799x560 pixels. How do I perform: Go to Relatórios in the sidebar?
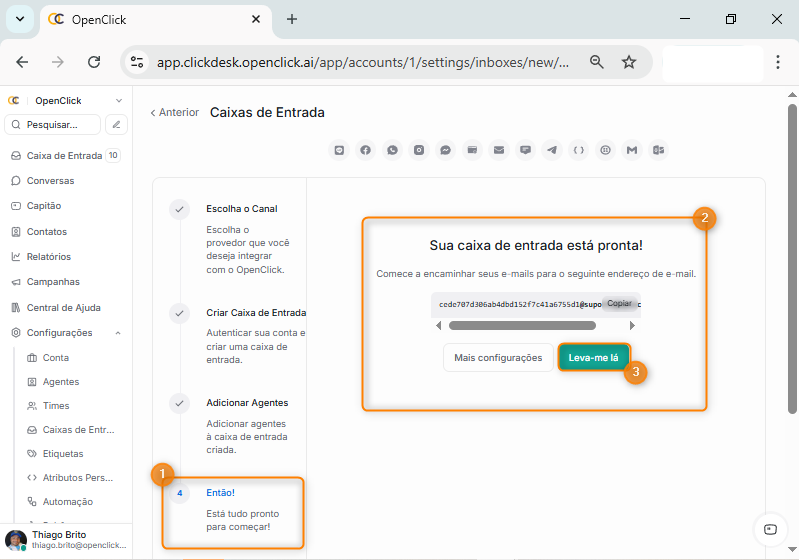[x=48, y=257]
